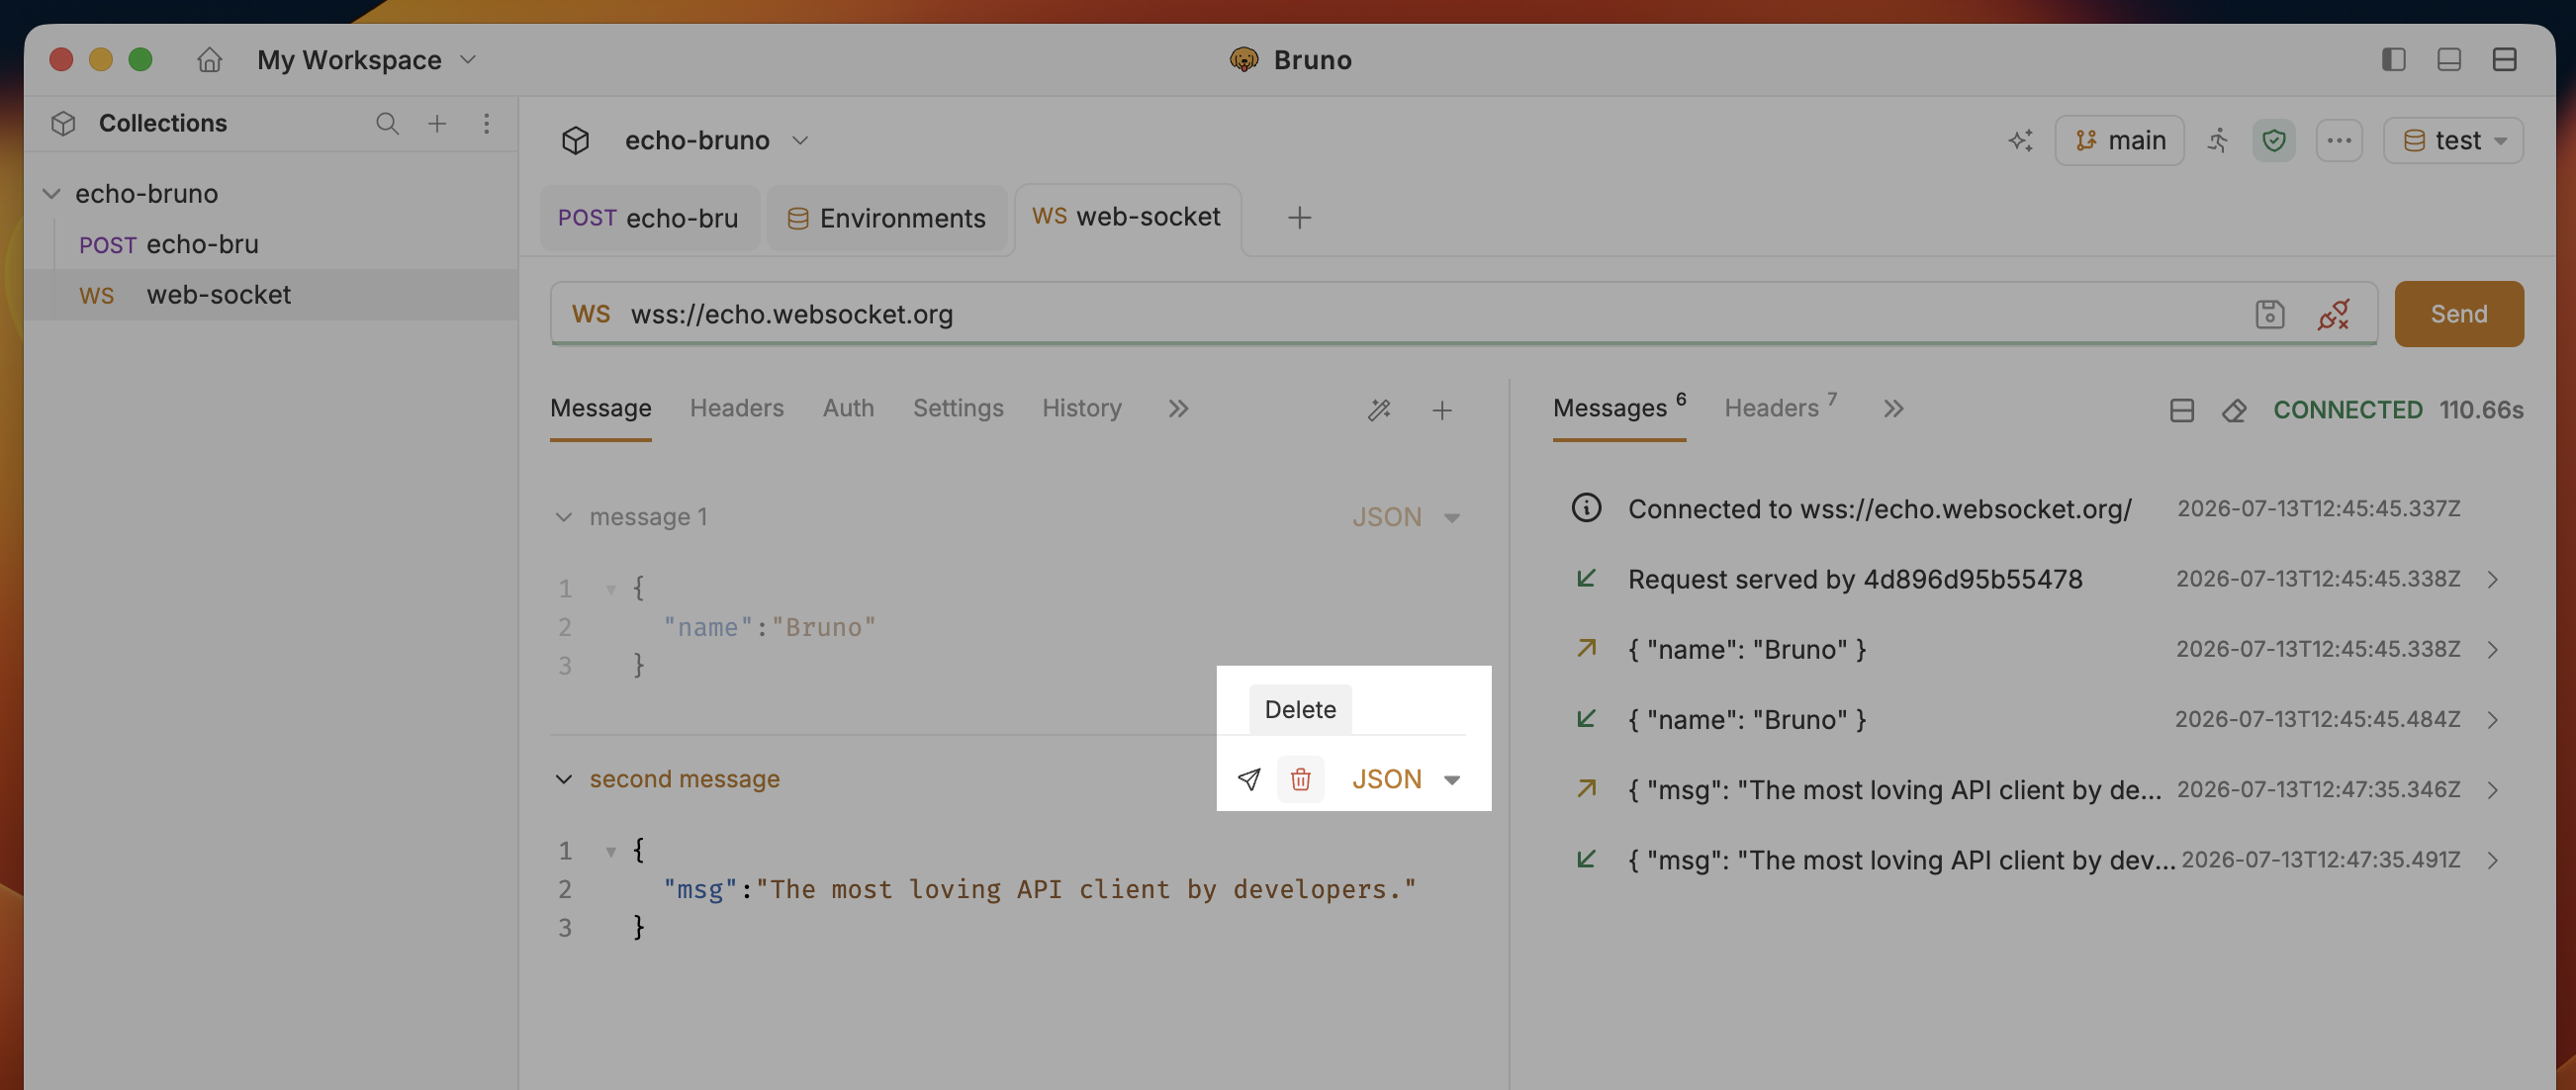Open the response Messages tab

tap(1619, 408)
